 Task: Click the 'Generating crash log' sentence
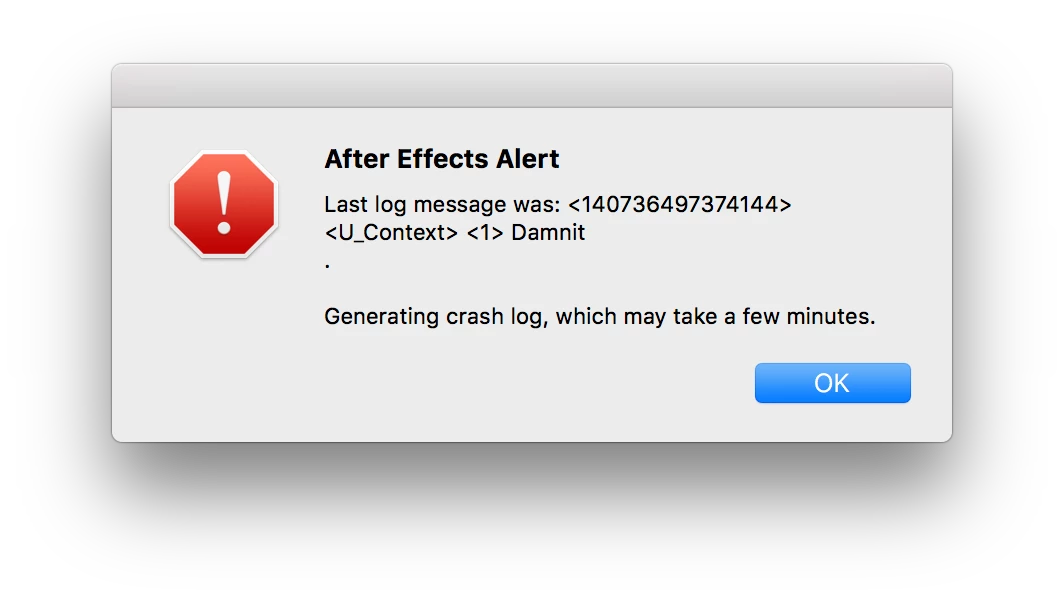[598, 316]
